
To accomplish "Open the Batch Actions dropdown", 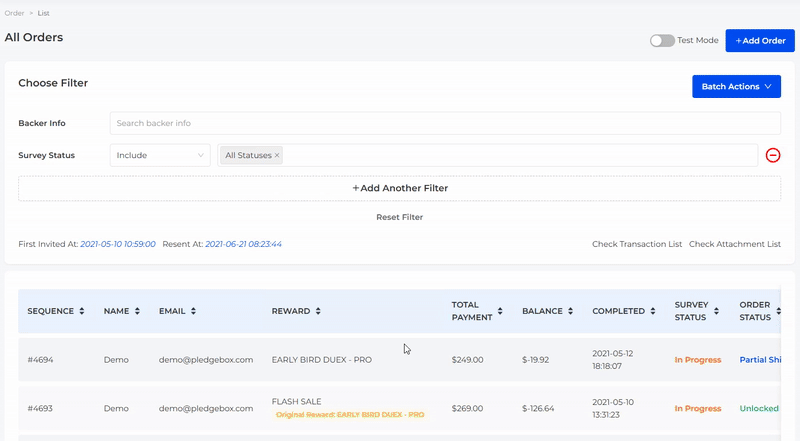I will [736, 87].
